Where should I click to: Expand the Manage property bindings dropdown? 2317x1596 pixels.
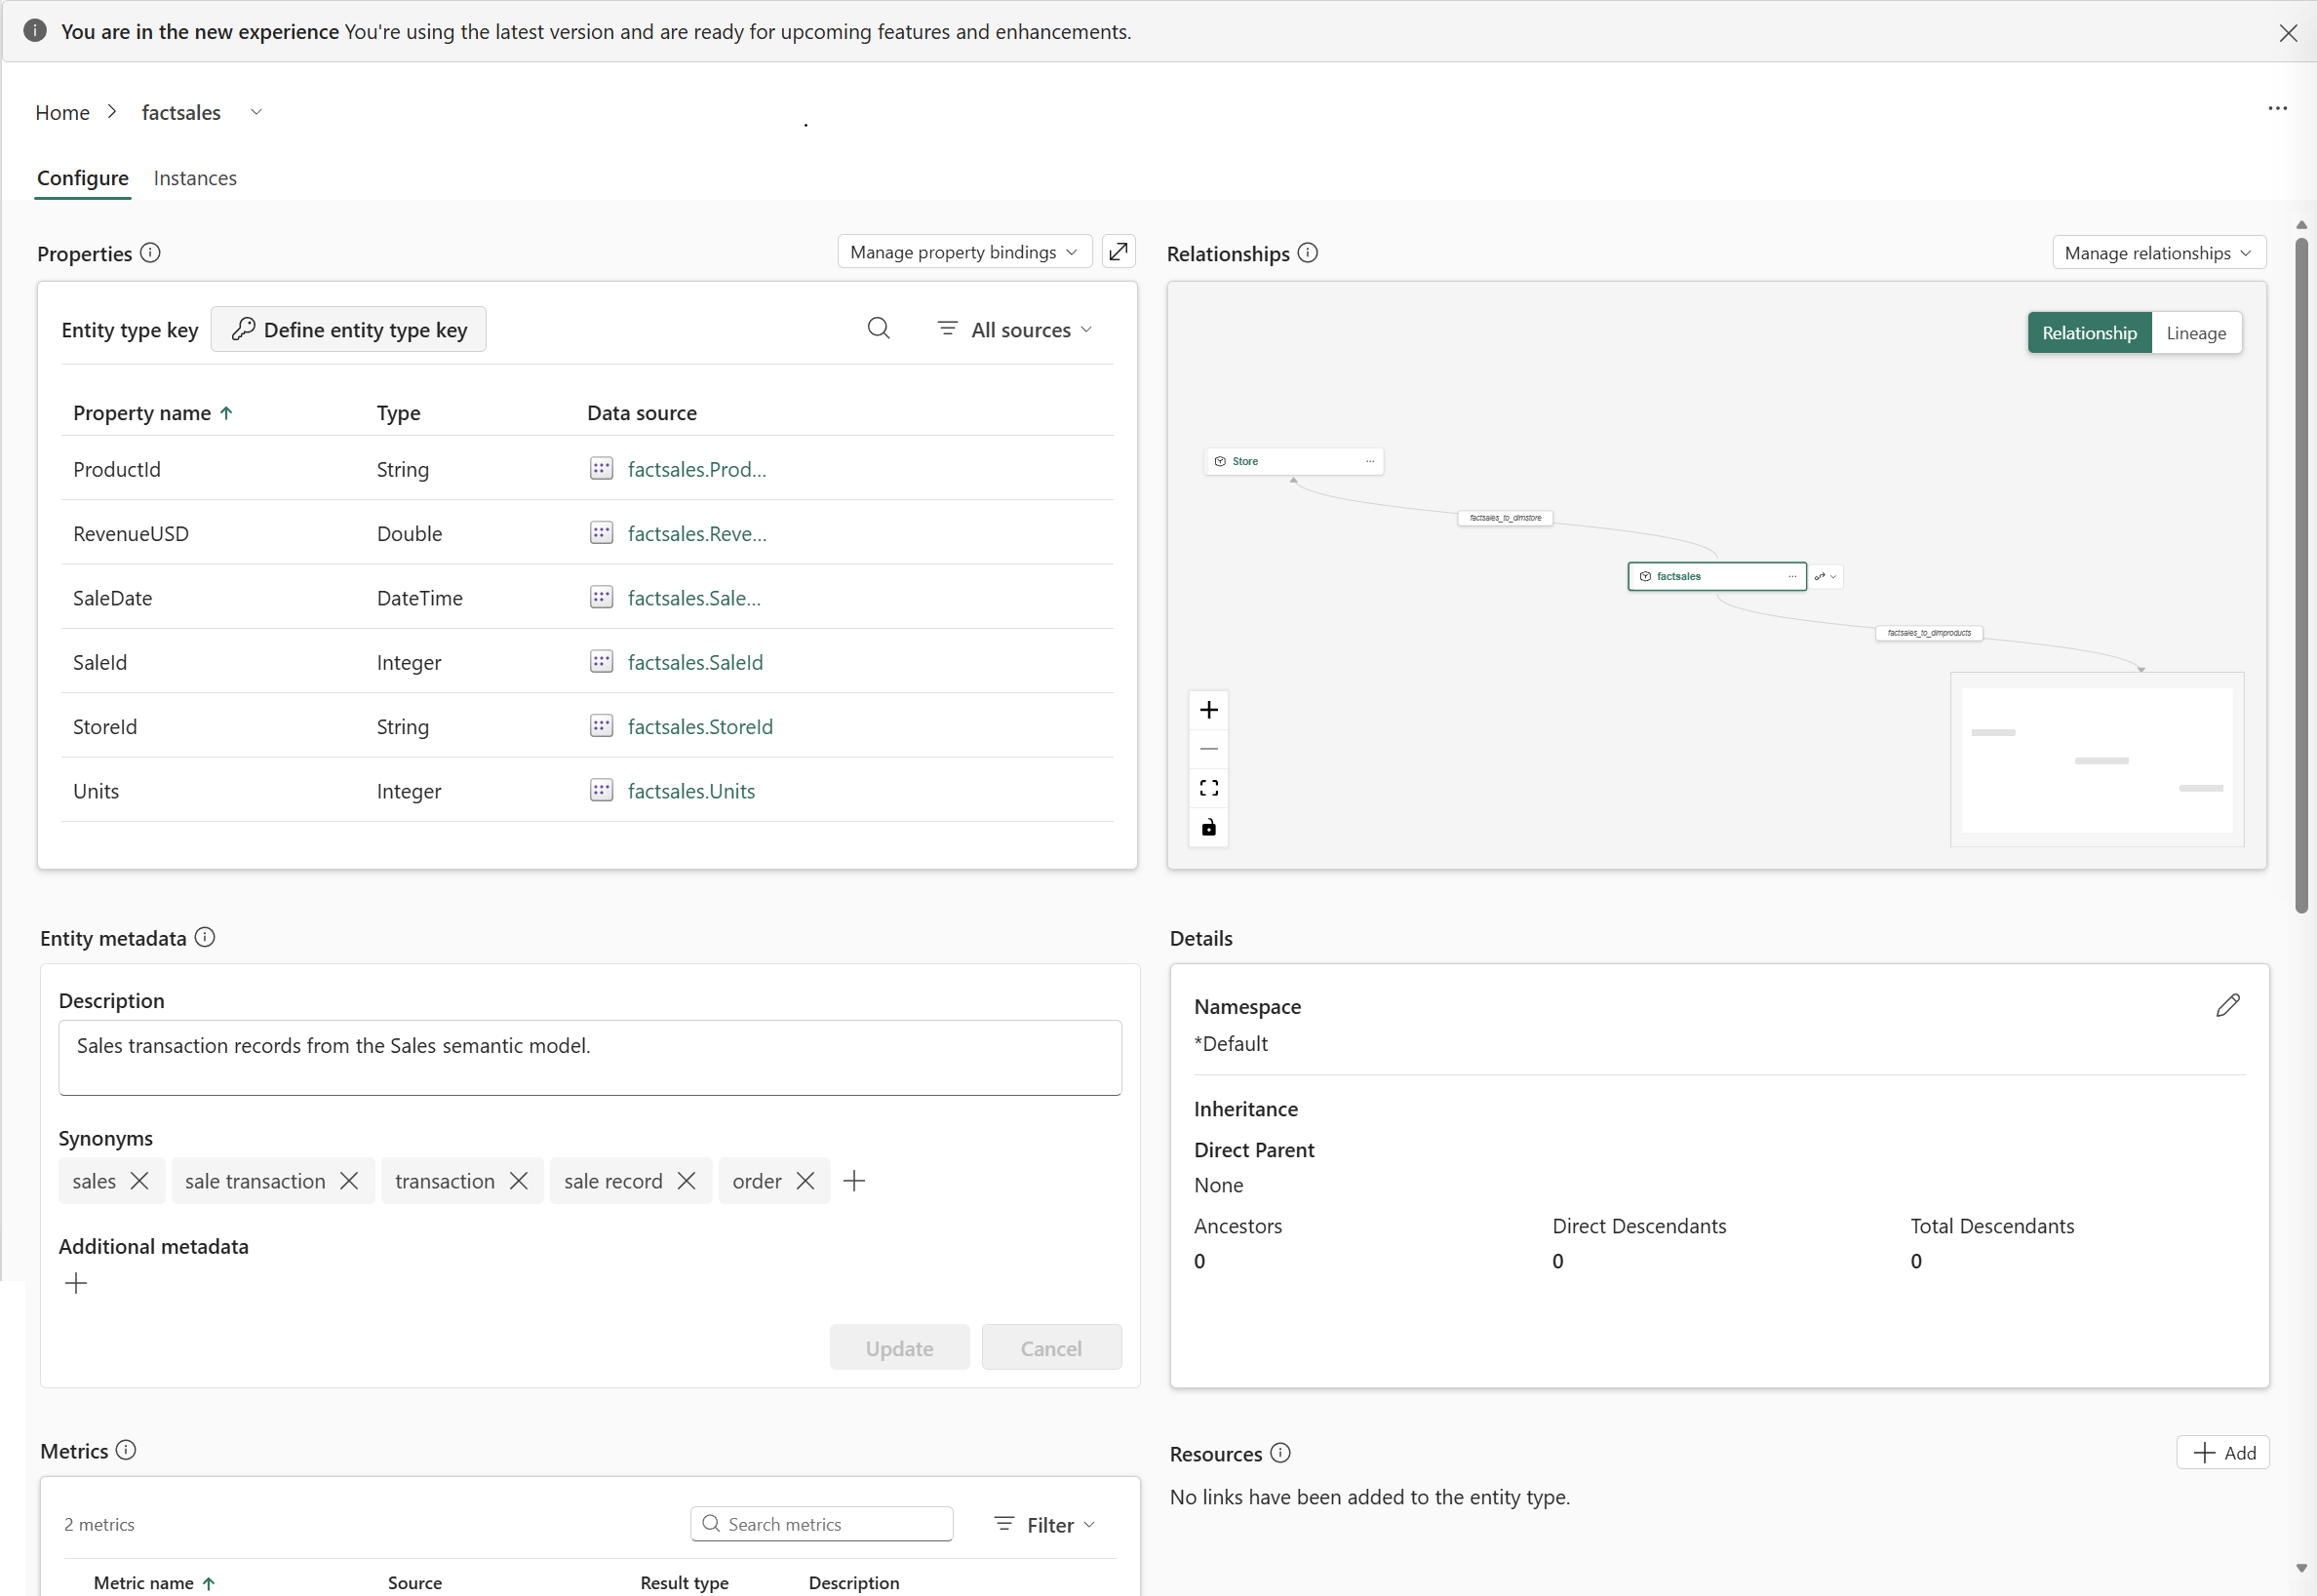tap(964, 252)
